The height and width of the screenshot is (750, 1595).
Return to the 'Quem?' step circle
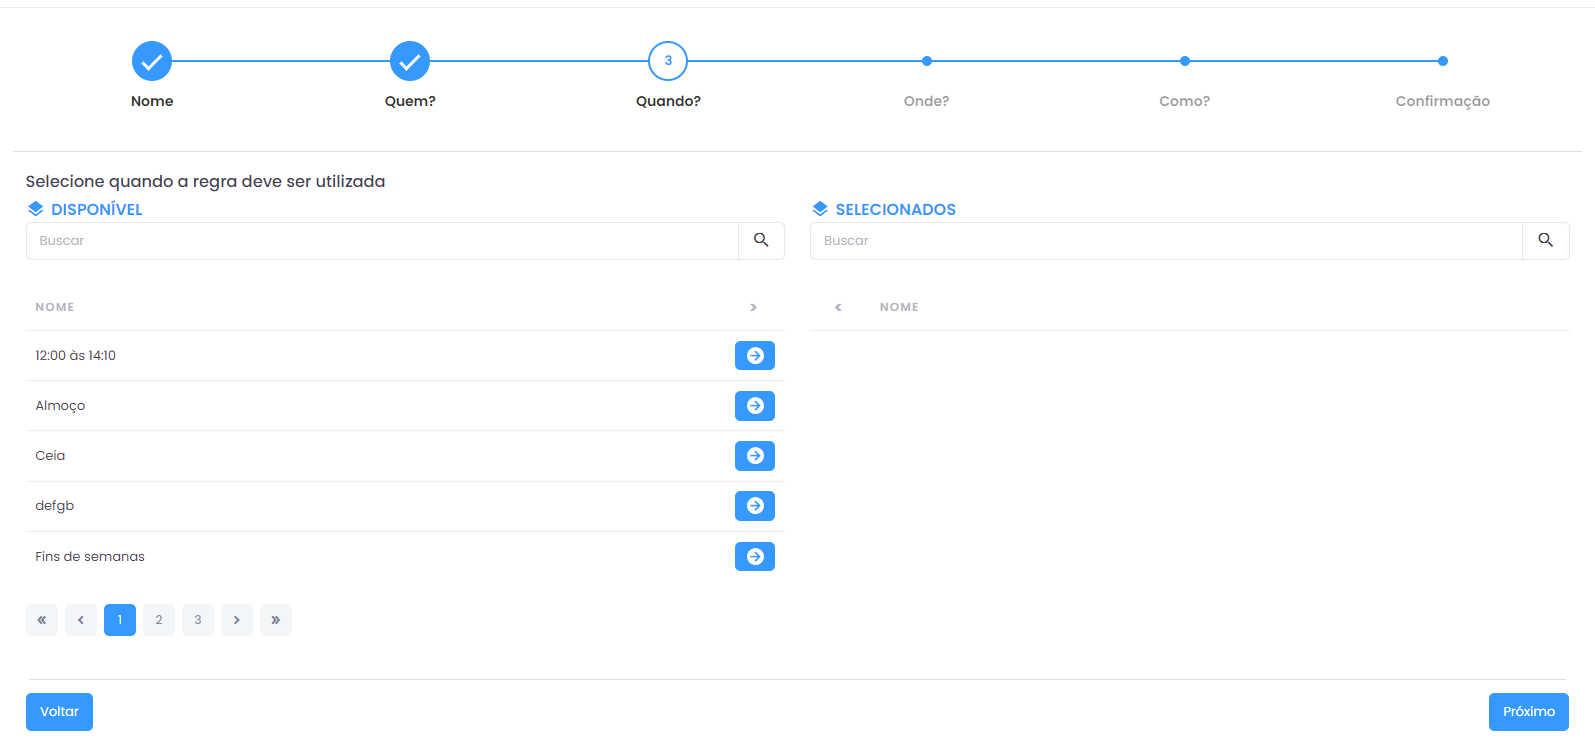[x=410, y=61]
